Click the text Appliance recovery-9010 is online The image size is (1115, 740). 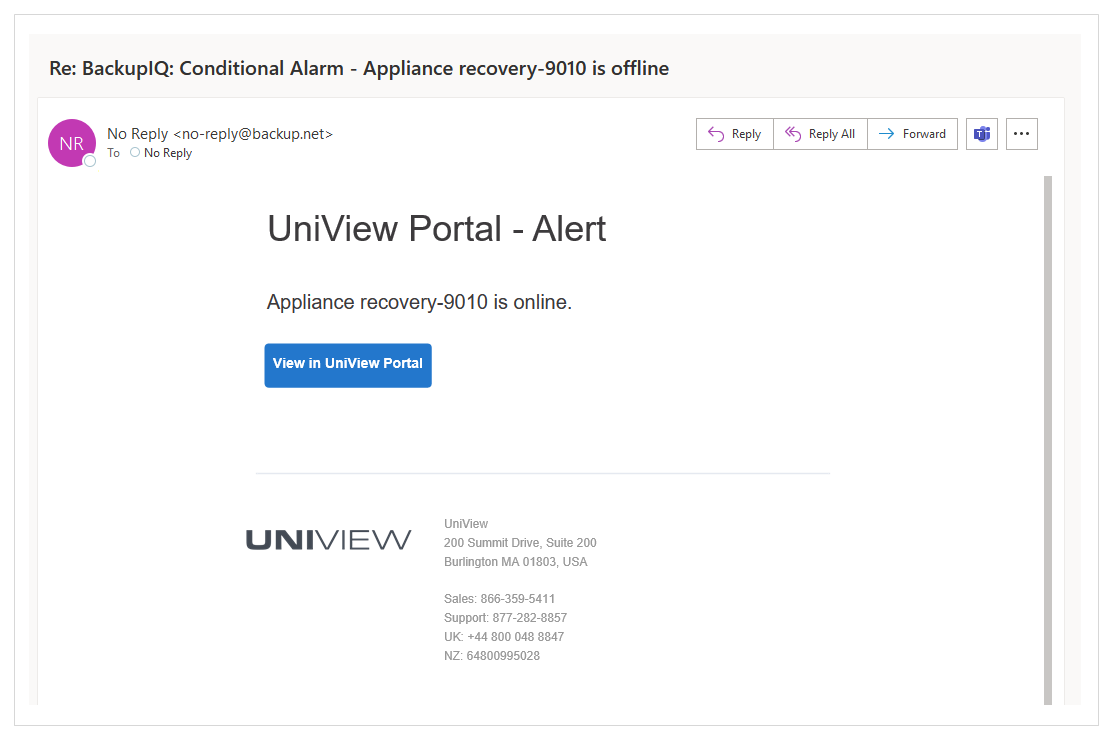[x=420, y=302]
